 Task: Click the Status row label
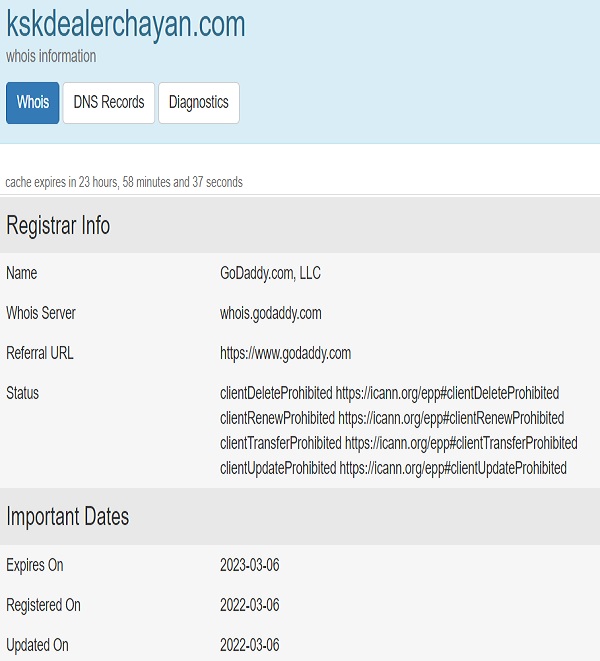click(23, 393)
